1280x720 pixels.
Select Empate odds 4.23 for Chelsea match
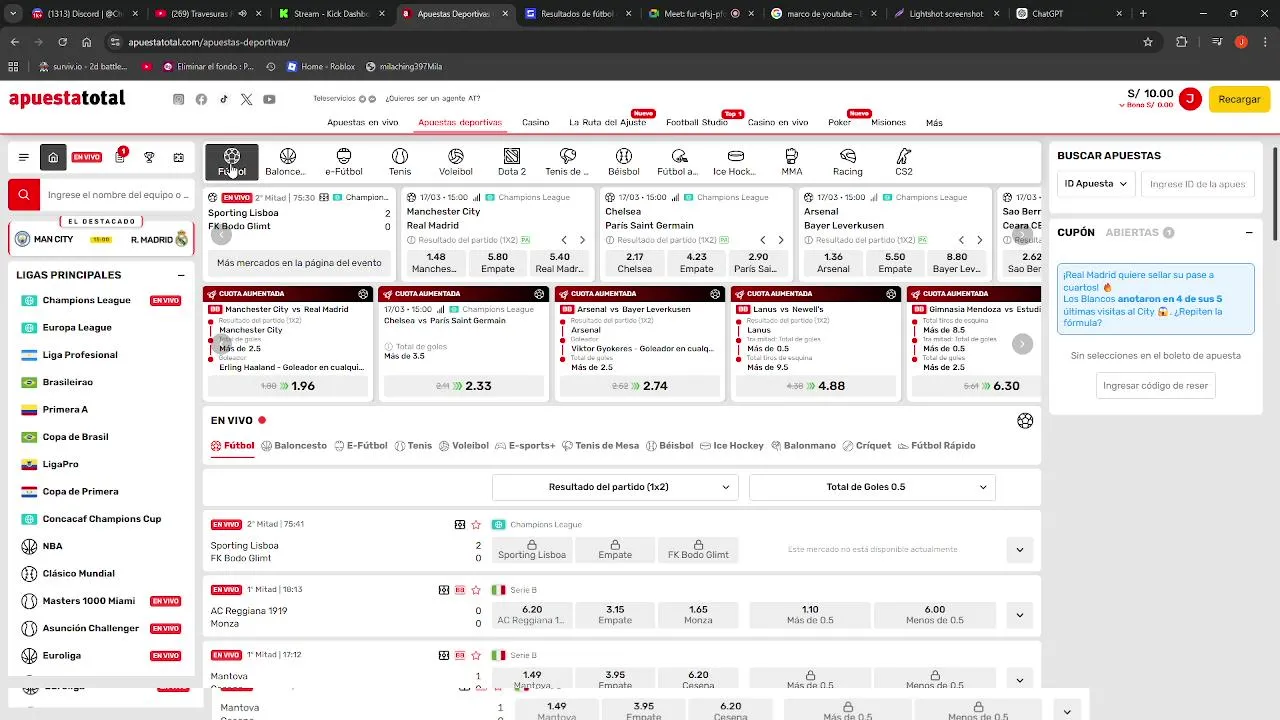(x=697, y=262)
